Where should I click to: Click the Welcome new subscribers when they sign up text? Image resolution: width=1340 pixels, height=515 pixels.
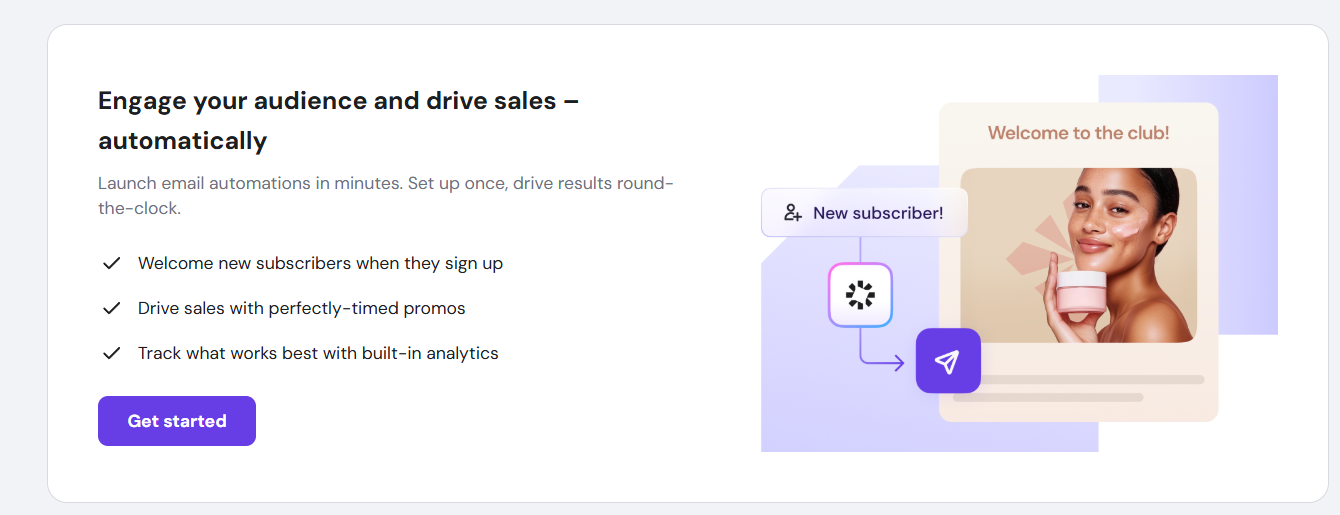pyautogui.click(x=320, y=264)
